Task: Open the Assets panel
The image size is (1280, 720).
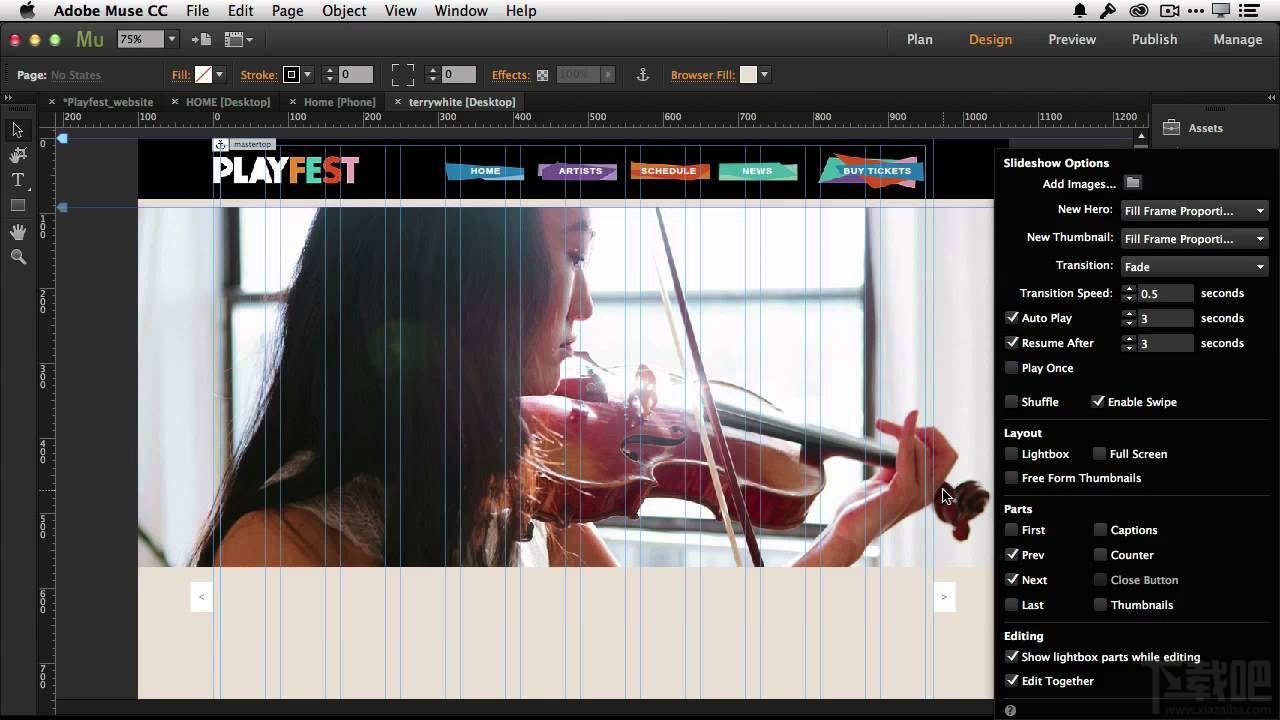Action: coord(1205,128)
